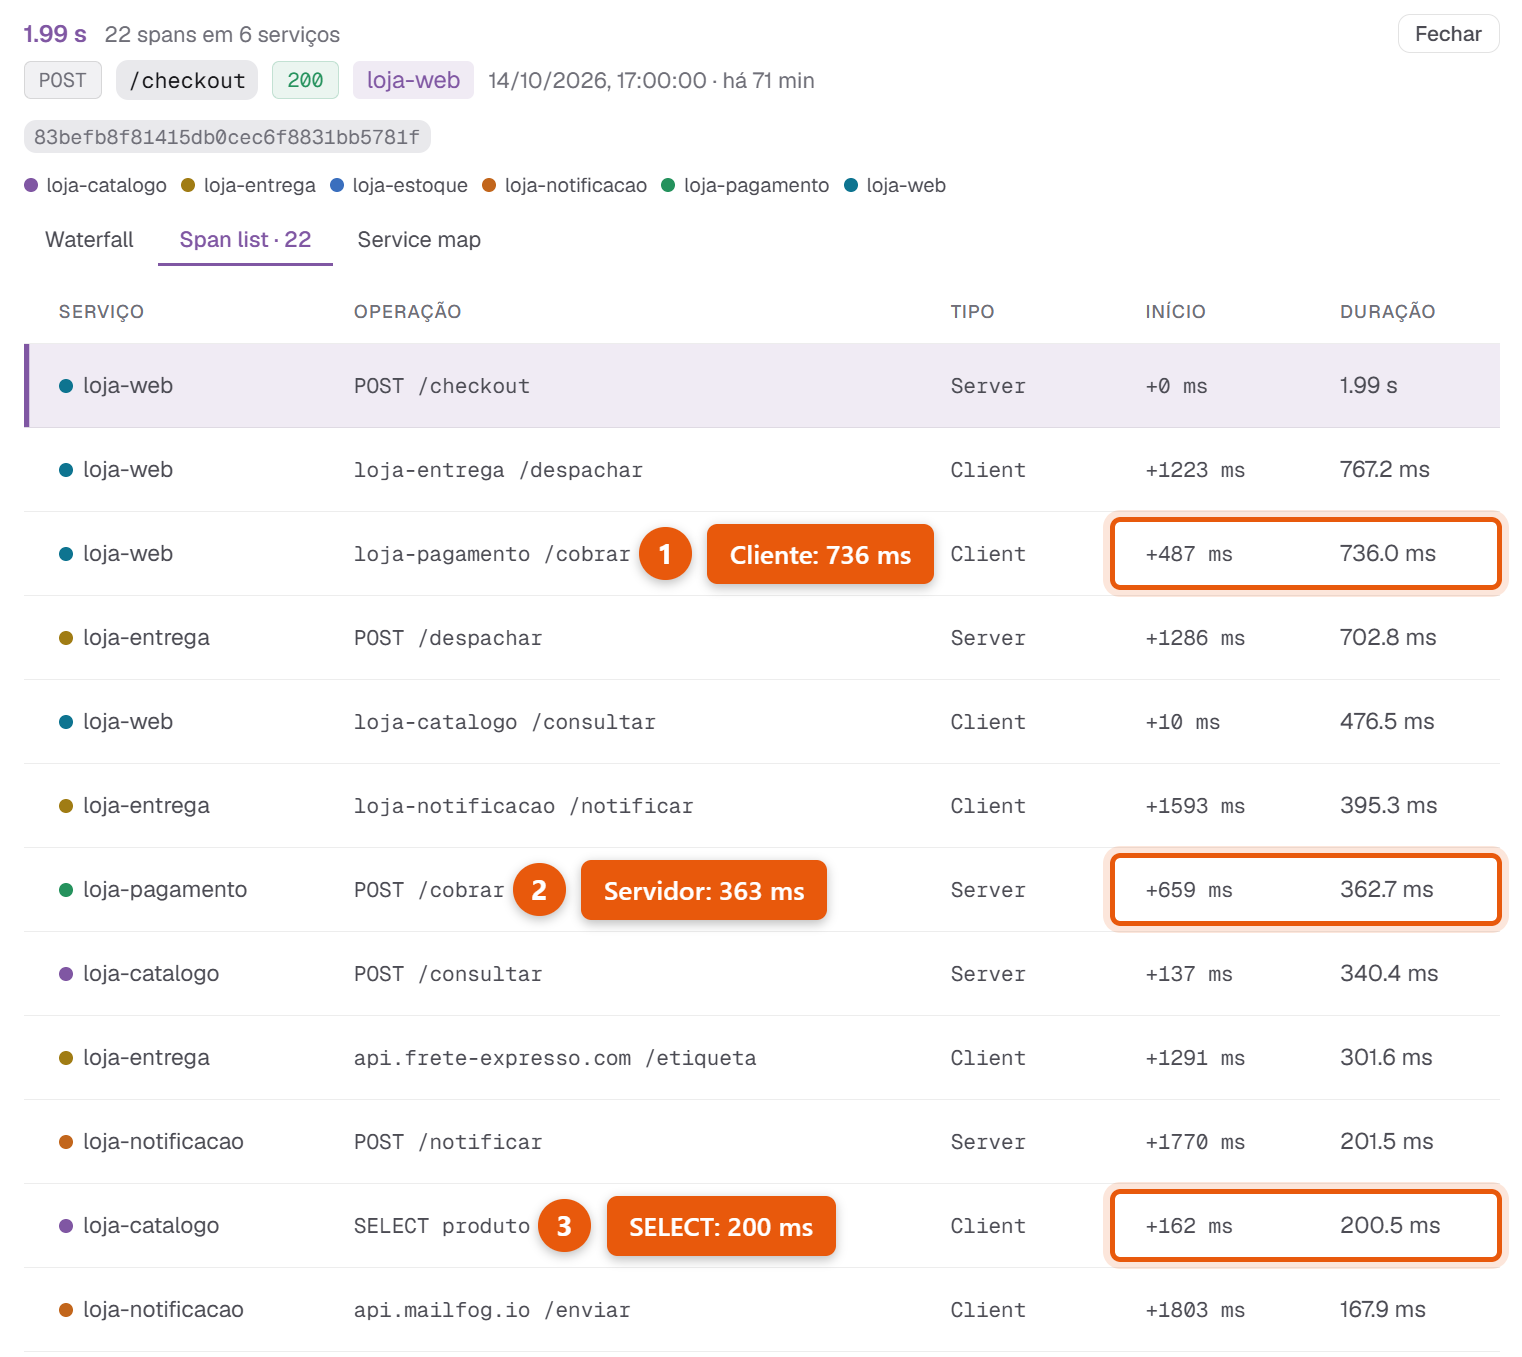The width and height of the screenshot is (1522, 1357).
Task: Select the api.frete-expresso.com /etiqueta span
Action: pos(762,1058)
